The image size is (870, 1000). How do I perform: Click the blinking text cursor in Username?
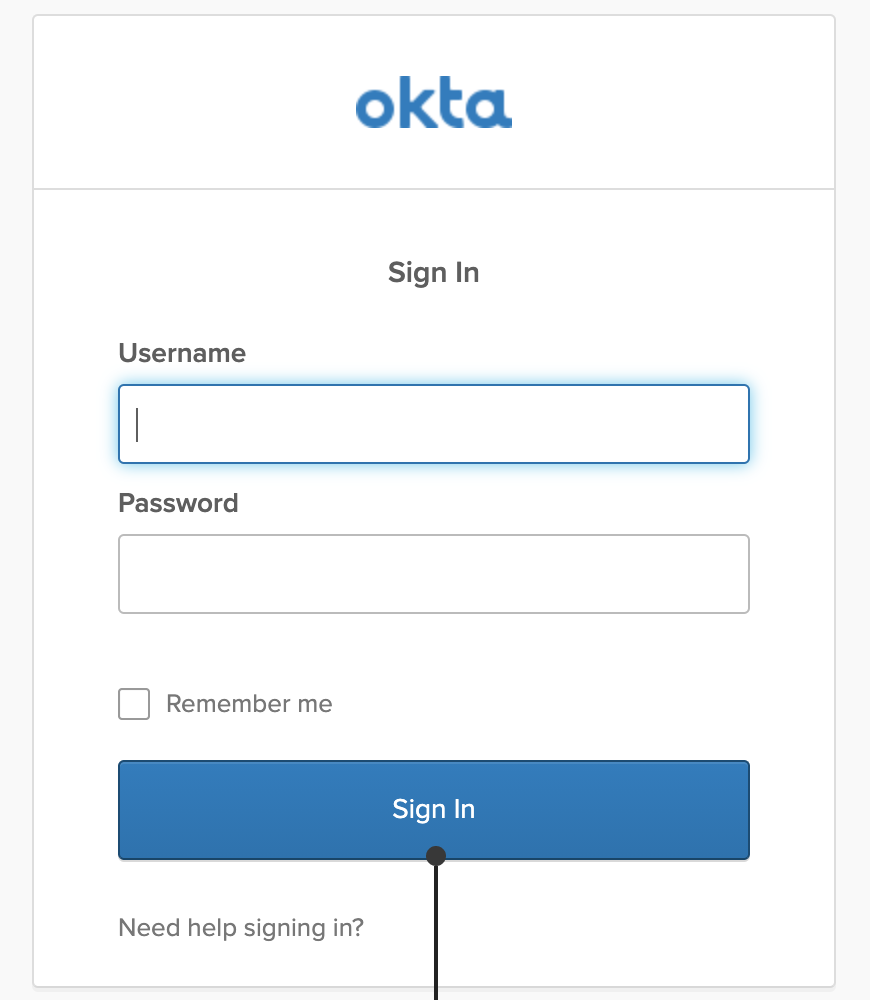tap(138, 424)
